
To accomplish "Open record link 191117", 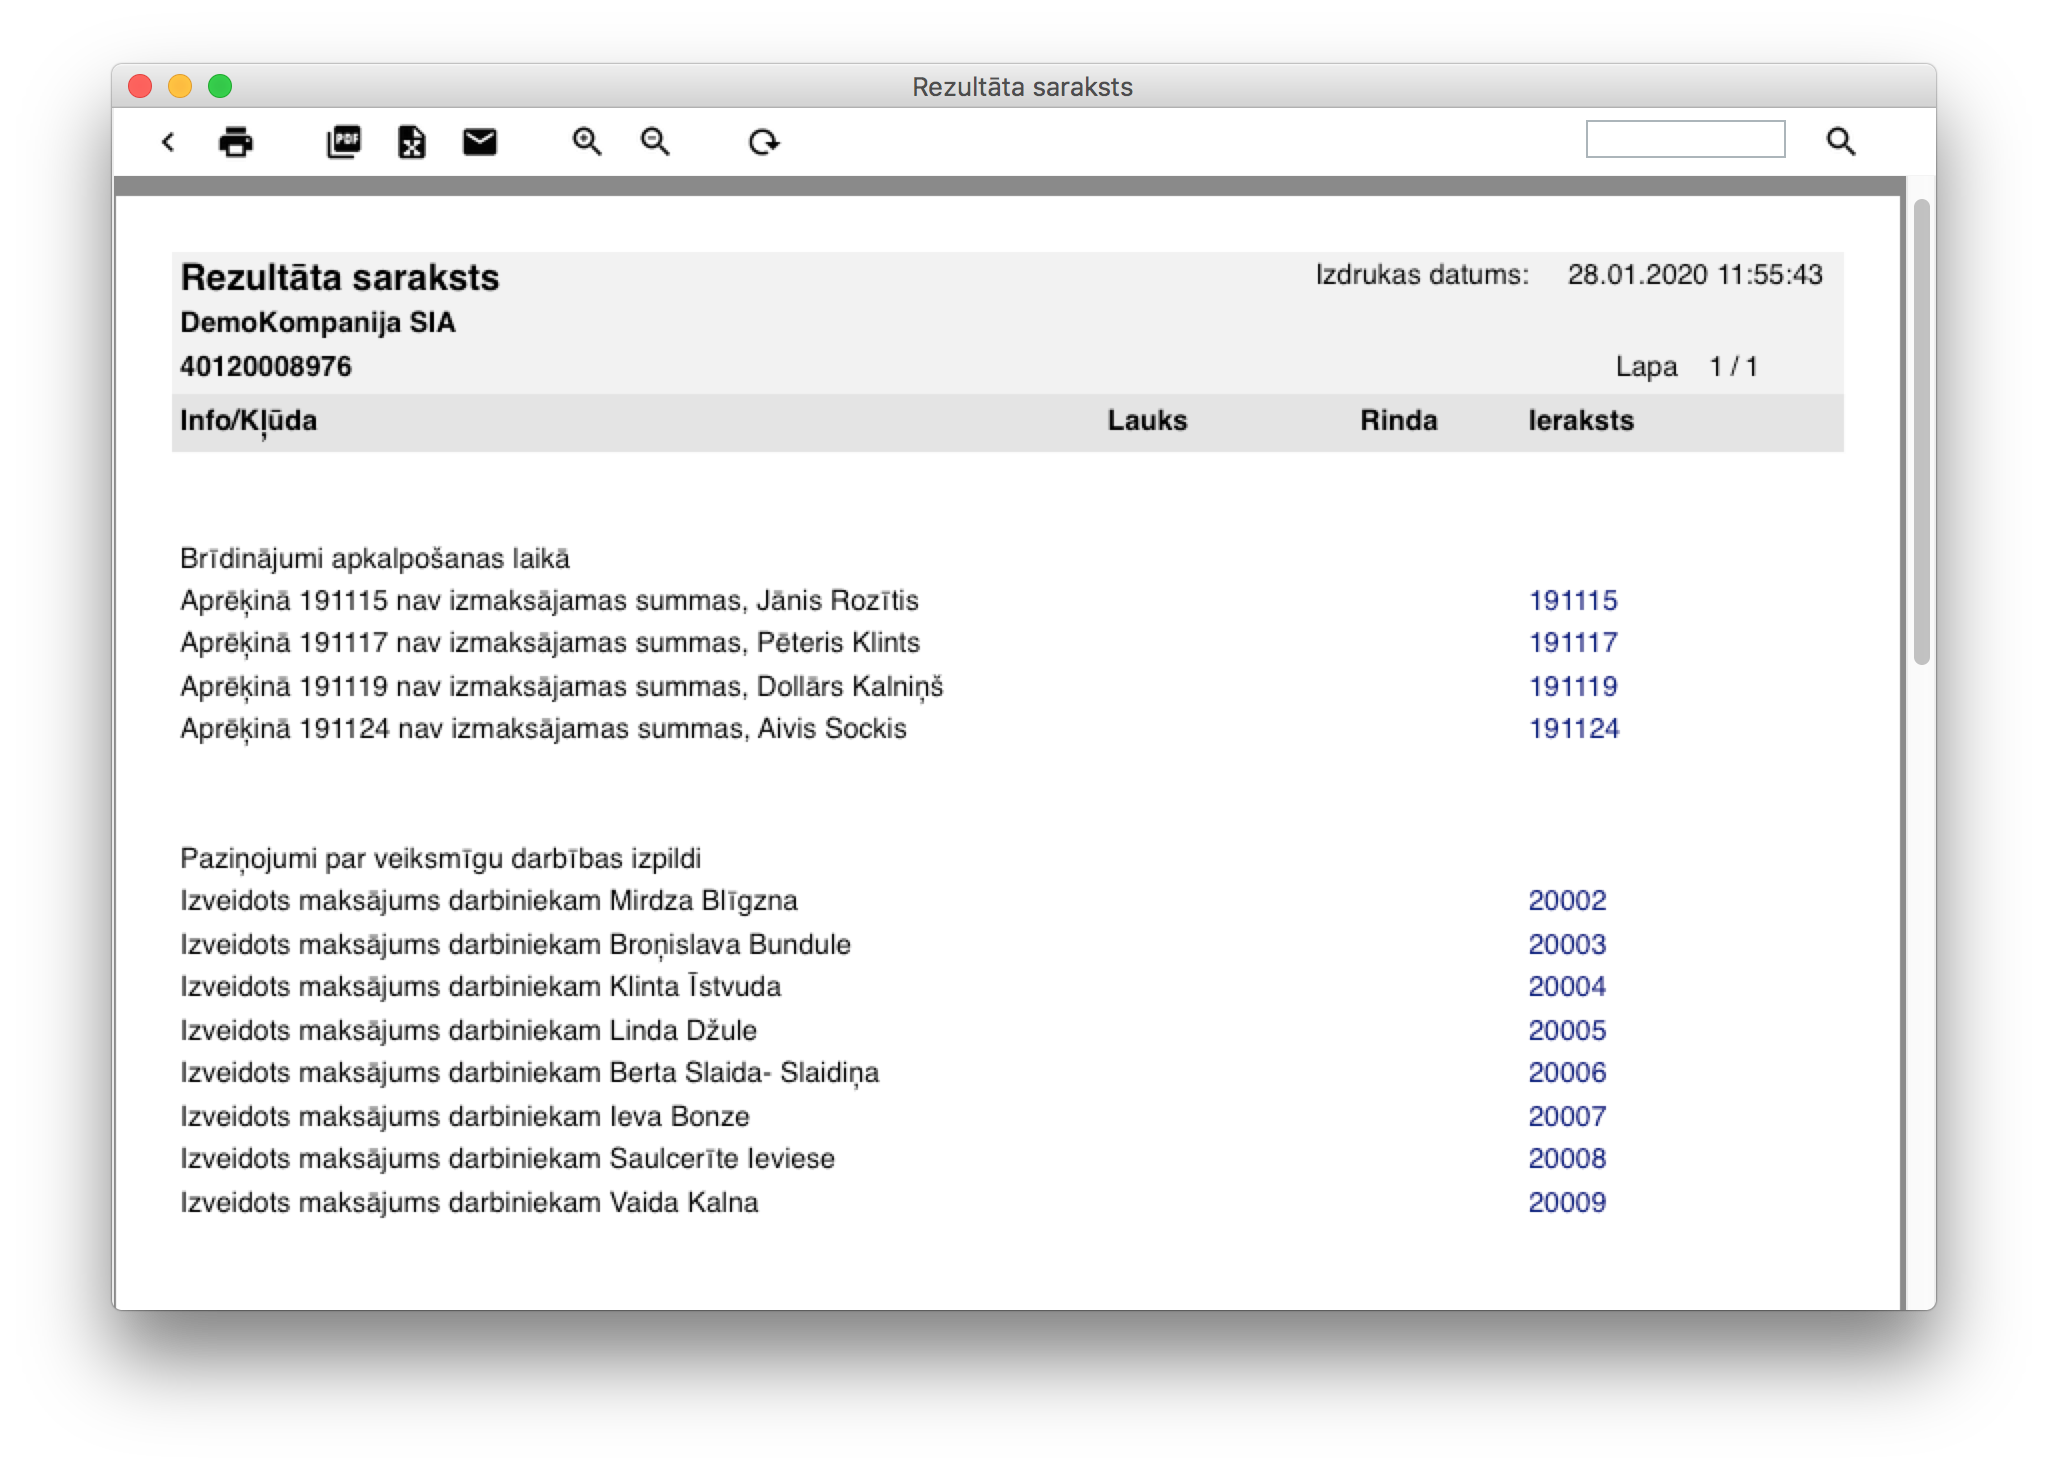I will point(1573,643).
